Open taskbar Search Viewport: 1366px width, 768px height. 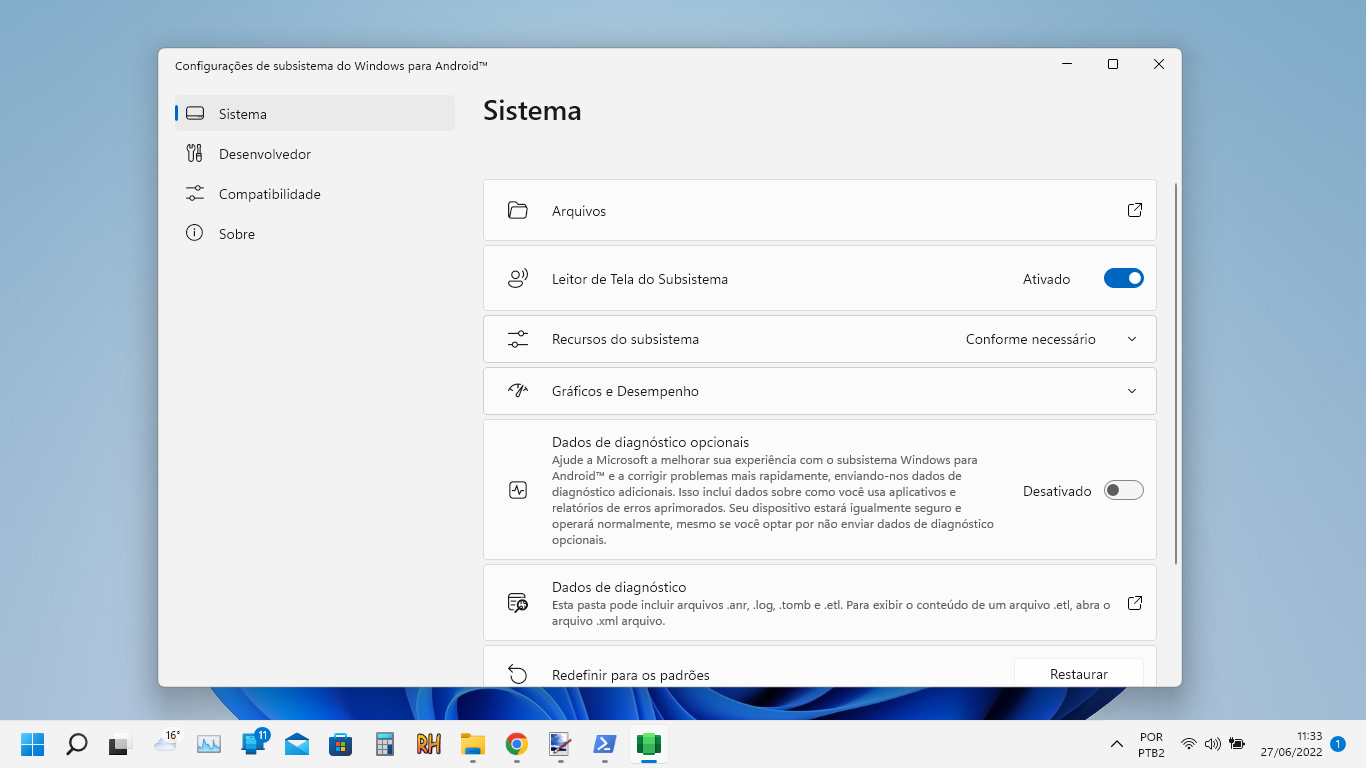pyautogui.click(x=77, y=744)
